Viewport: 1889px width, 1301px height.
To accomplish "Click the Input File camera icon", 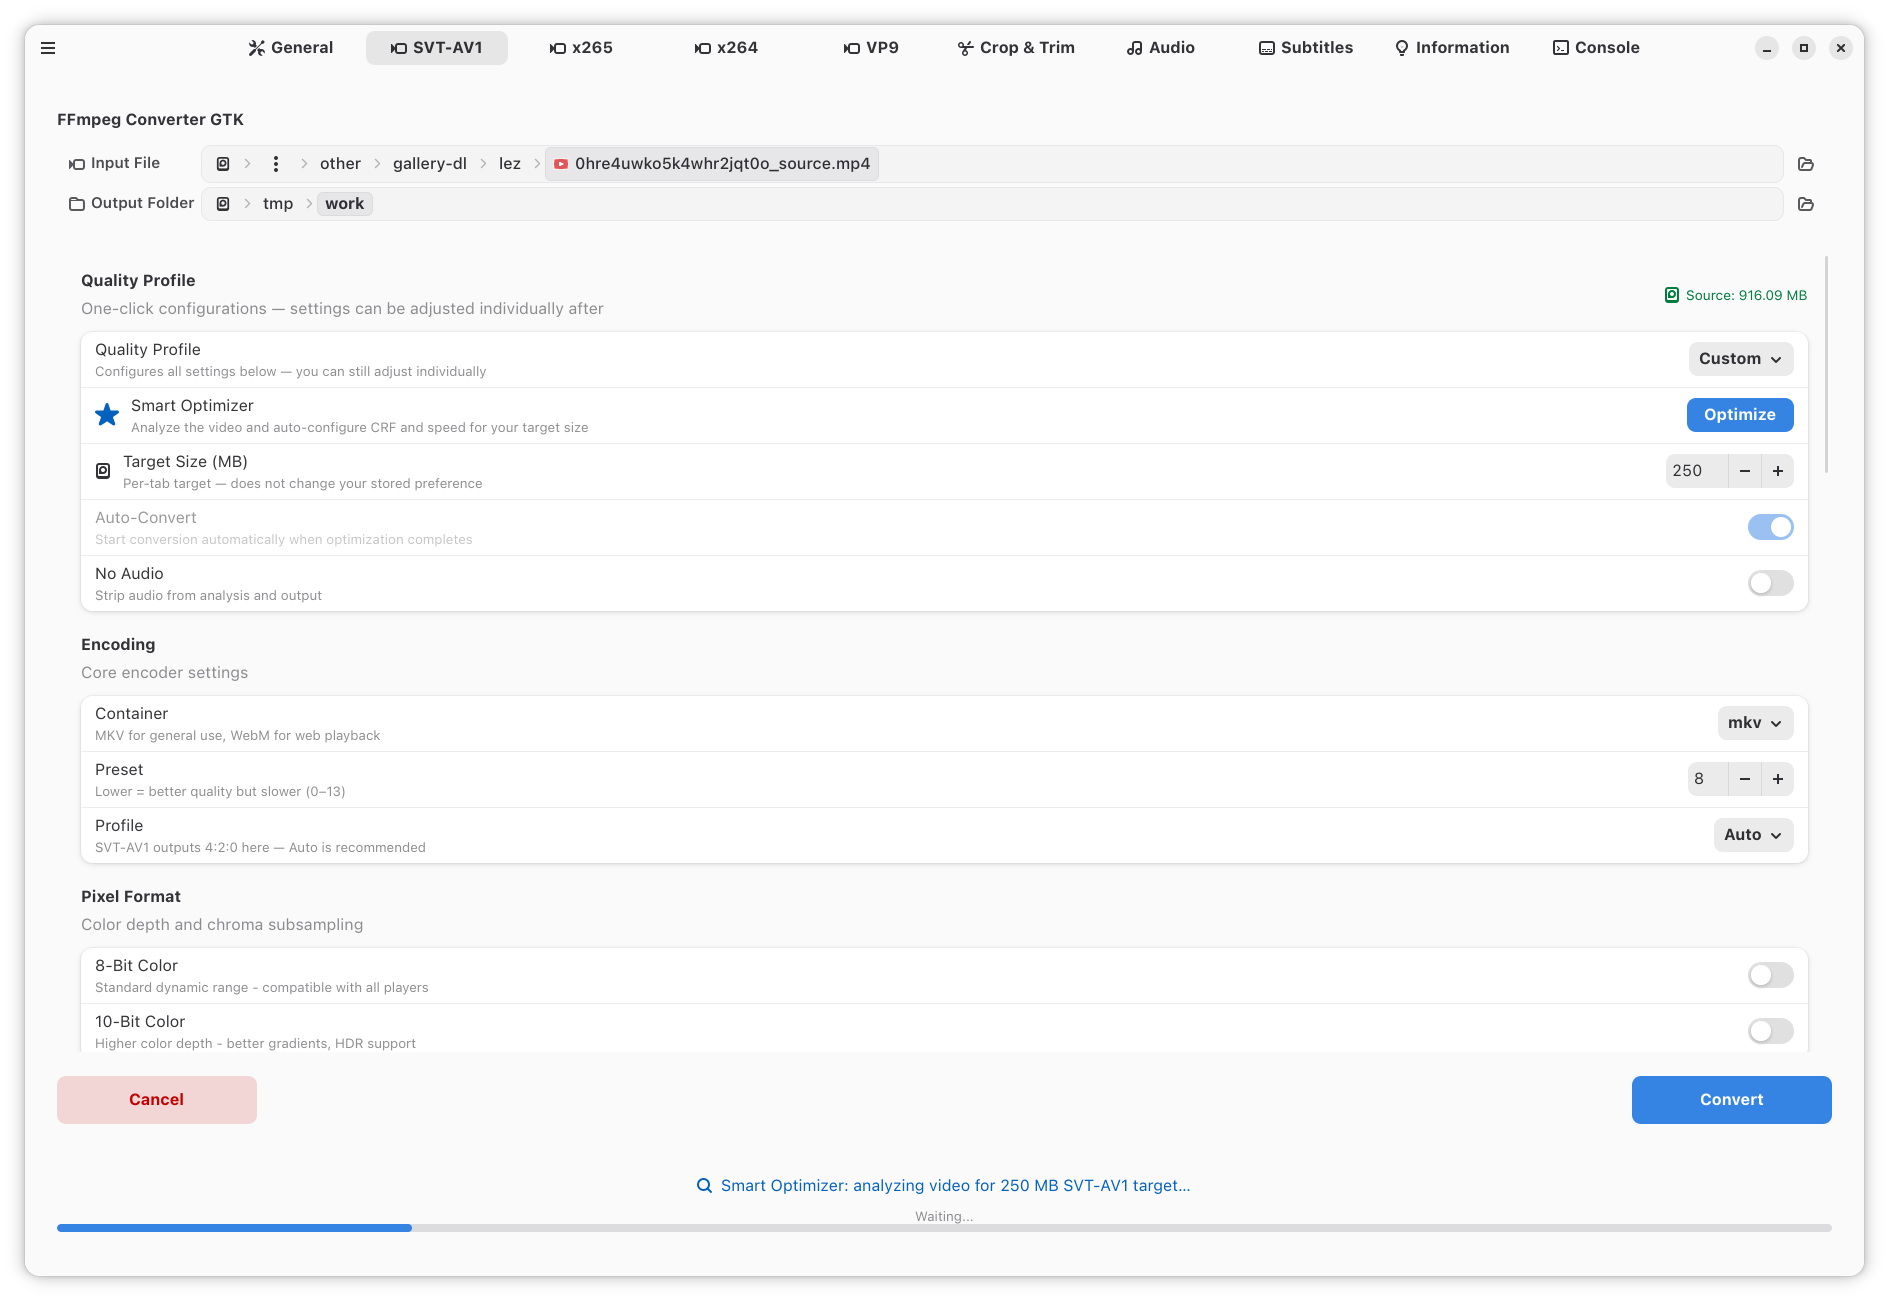I will (x=76, y=164).
